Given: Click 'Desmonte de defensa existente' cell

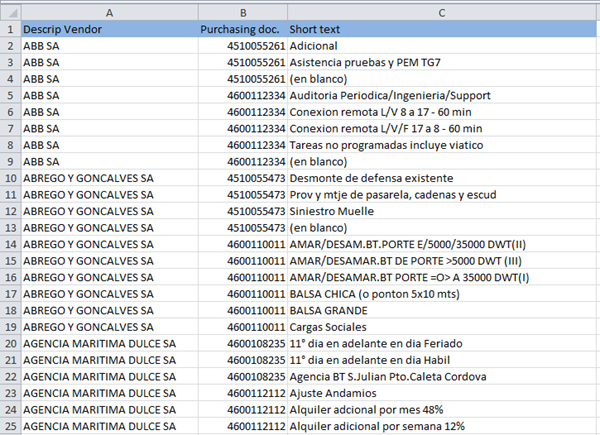Looking at the screenshot, I should point(442,178).
